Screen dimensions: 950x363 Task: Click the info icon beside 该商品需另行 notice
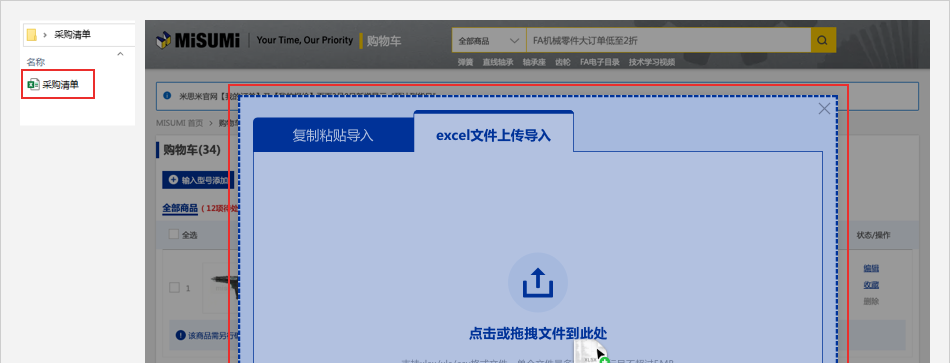[181, 335]
